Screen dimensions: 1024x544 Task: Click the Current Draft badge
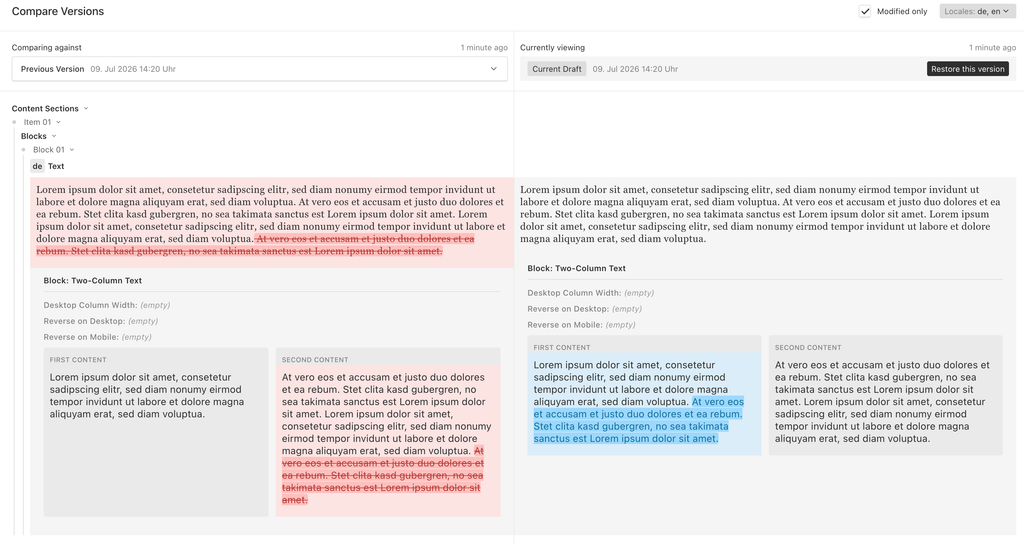click(x=556, y=69)
